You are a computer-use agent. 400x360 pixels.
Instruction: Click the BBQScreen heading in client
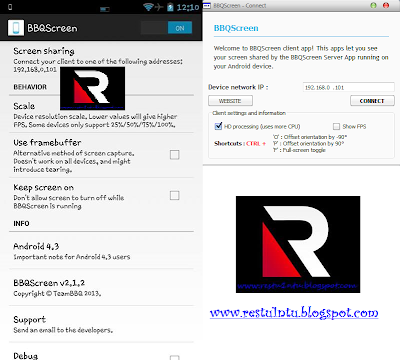(236, 28)
